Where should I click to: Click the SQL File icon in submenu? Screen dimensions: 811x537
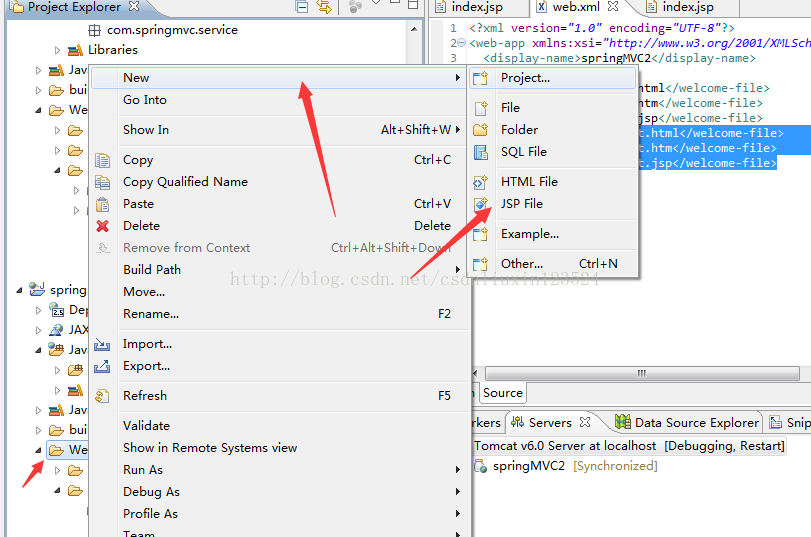(x=480, y=152)
